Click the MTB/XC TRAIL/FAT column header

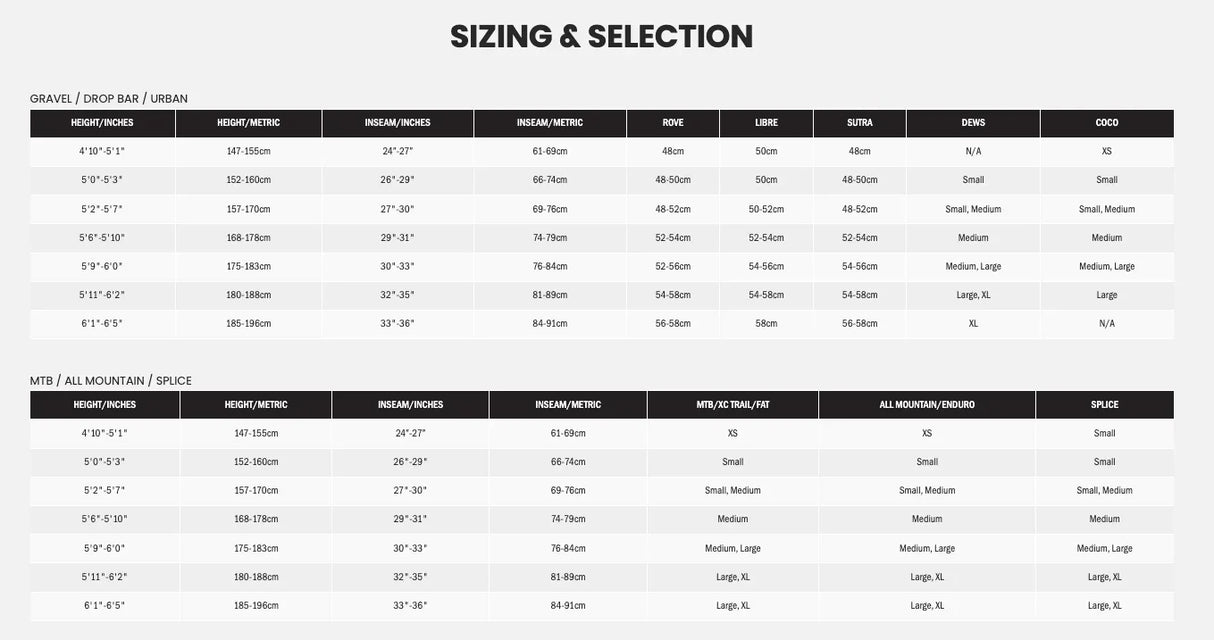(733, 405)
